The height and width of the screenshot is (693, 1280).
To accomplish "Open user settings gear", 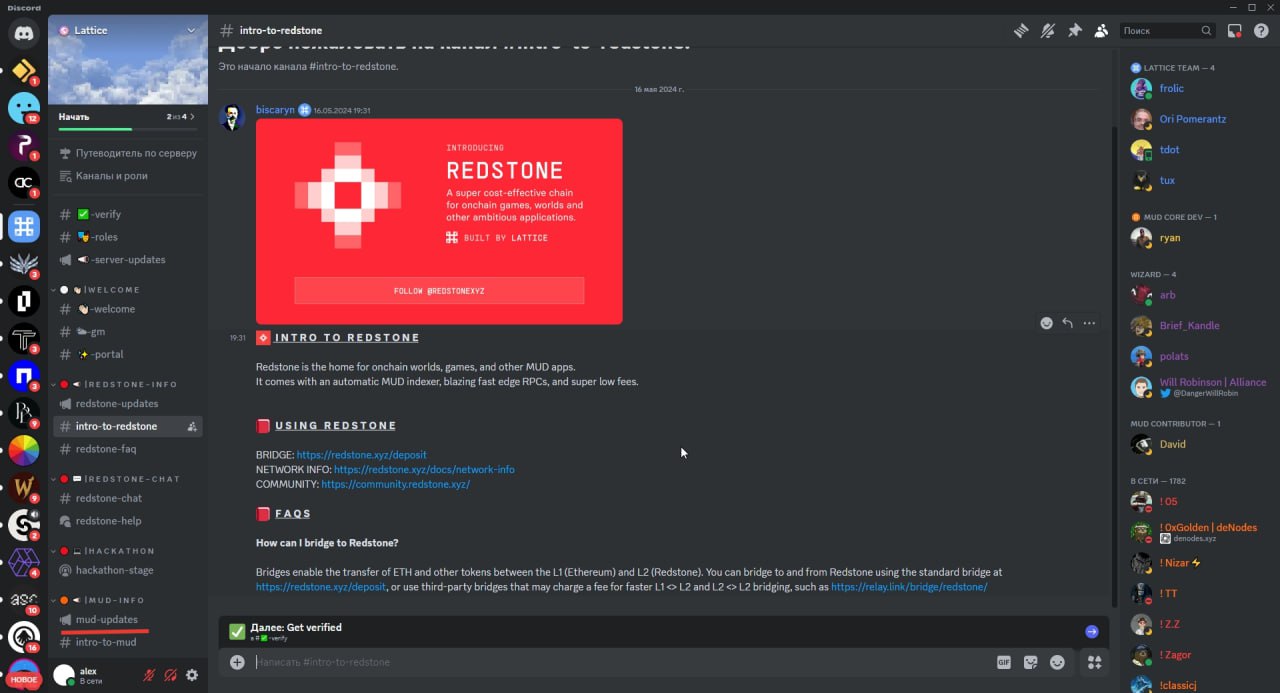I will point(192,675).
